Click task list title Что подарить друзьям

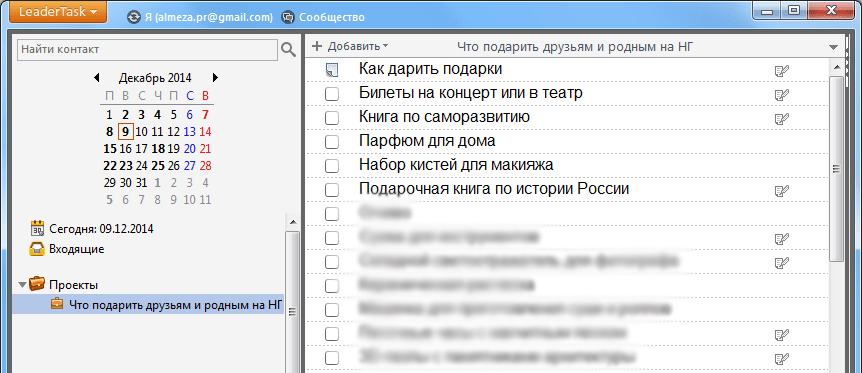pyautogui.click(x=574, y=47)
